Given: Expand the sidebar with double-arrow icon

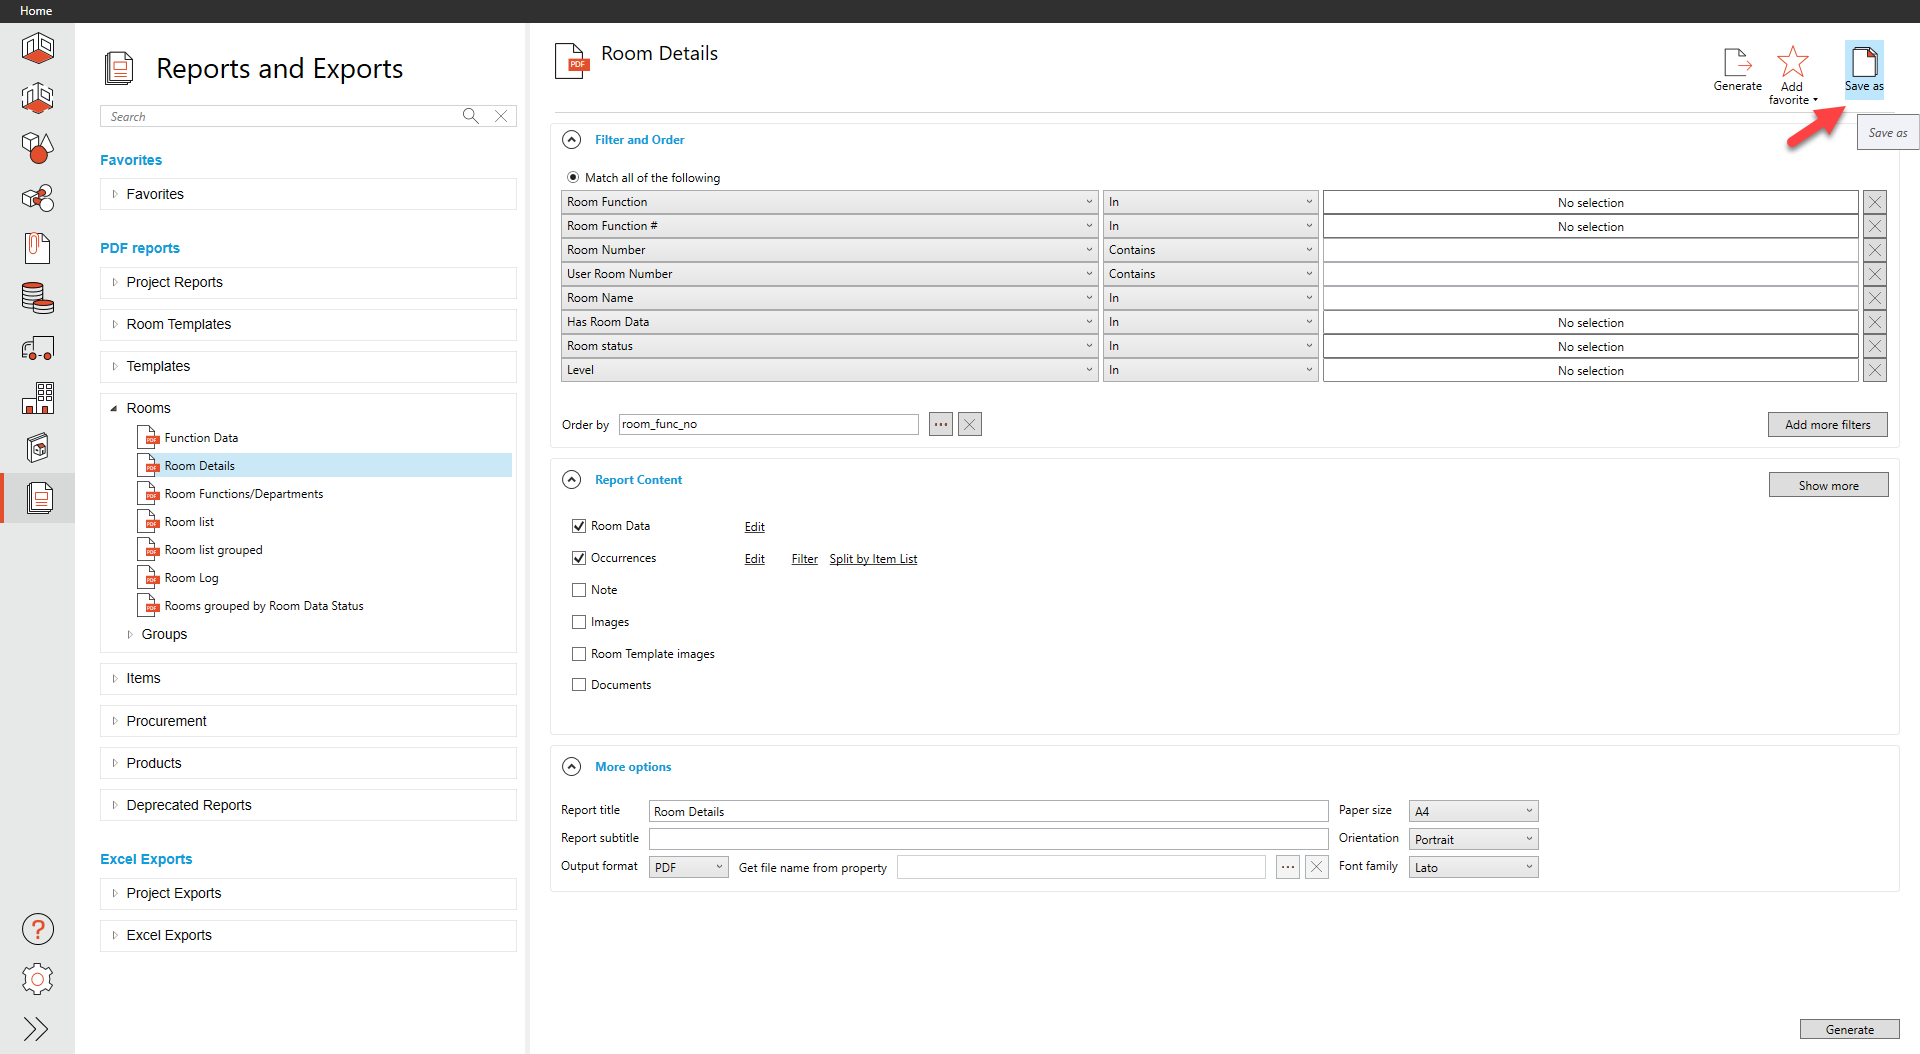Looking at the screenshot, I should coord(36,1029).
